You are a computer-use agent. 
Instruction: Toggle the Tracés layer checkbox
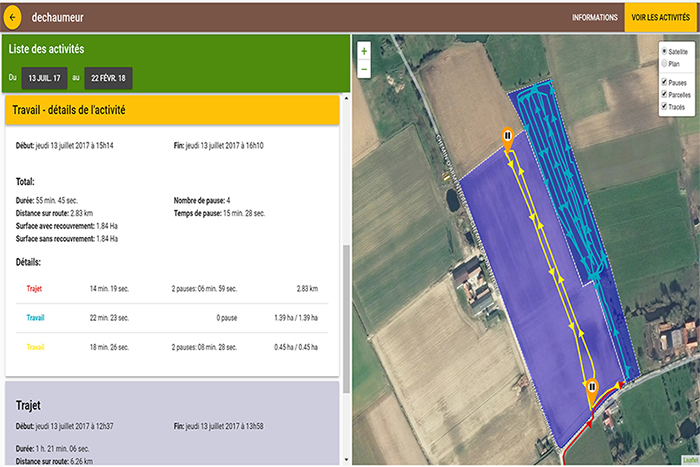(x=664, y=106)
